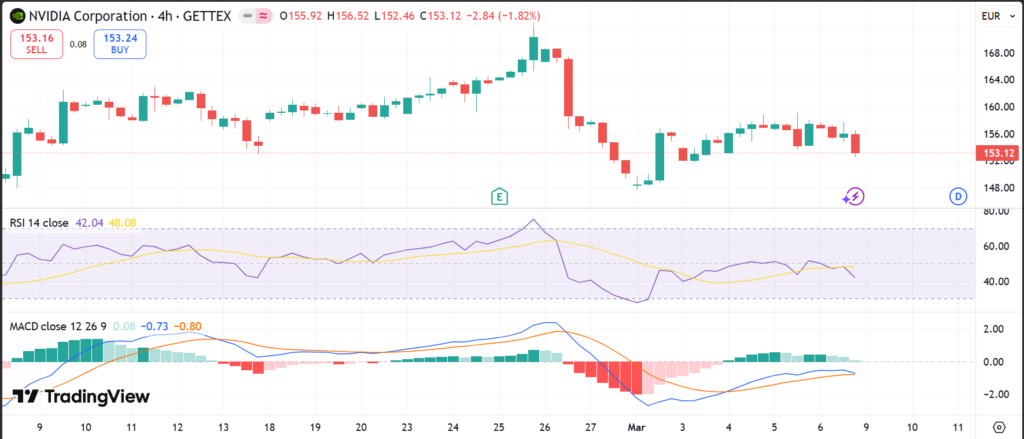1024x439 pixels.
Task: Click the red 153.12 current price label
Action: click(x=999, y=154)
